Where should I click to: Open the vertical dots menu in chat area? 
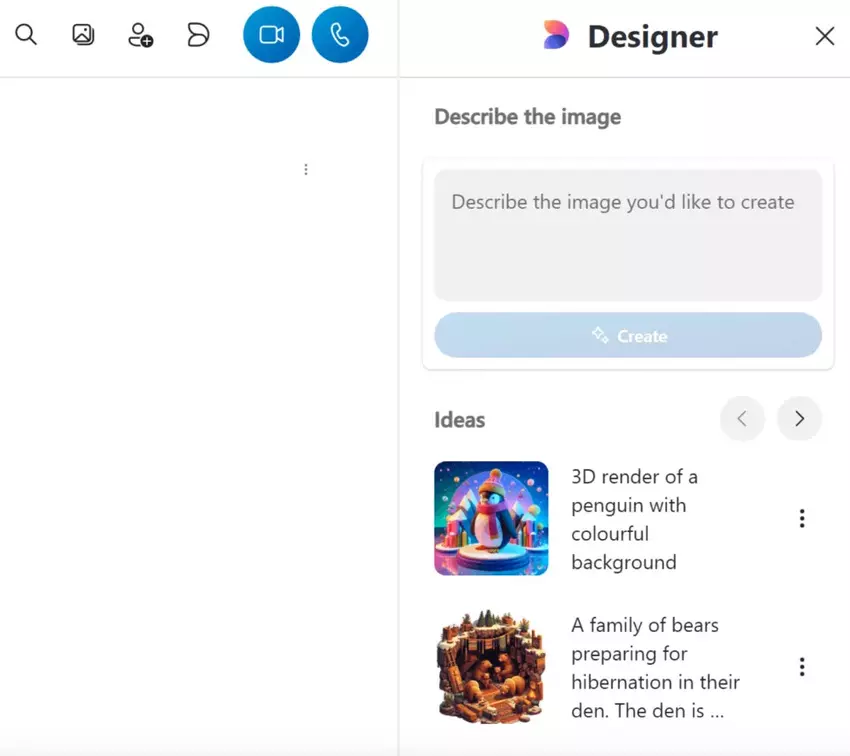306,170
